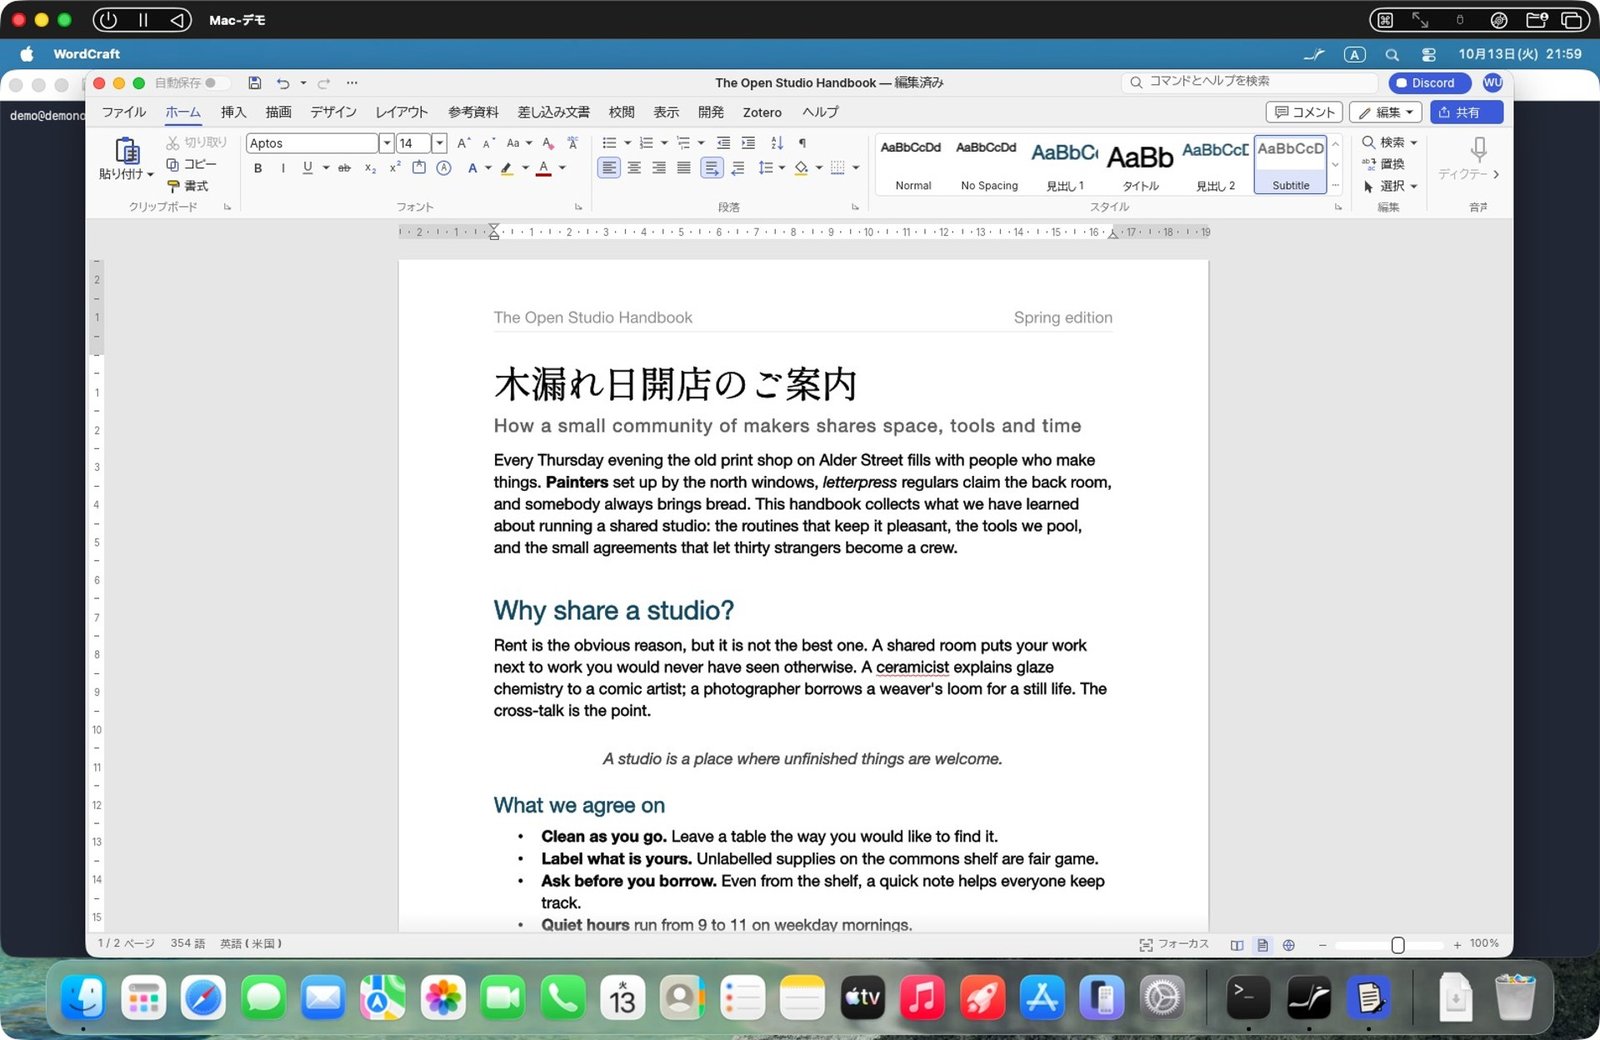
Task: Open the 編集 editing mode dropdown
Action: click(x=1386, y=112)
